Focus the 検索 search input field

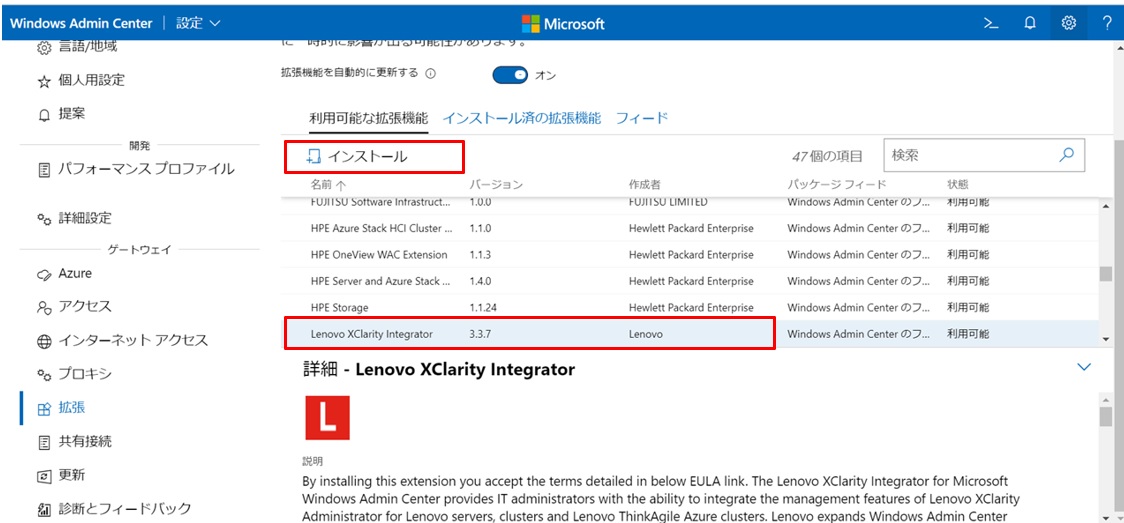tap(970, 155)
